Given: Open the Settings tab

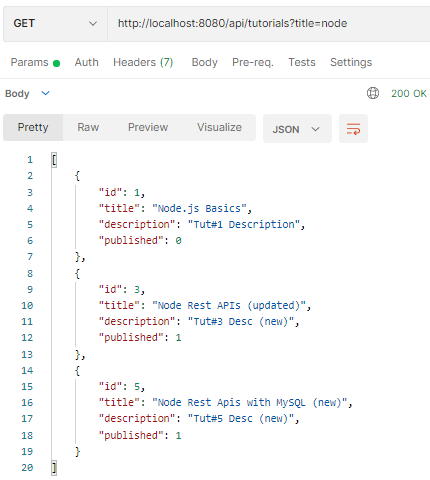Looking at the screenshot, I should coord(351,62).
